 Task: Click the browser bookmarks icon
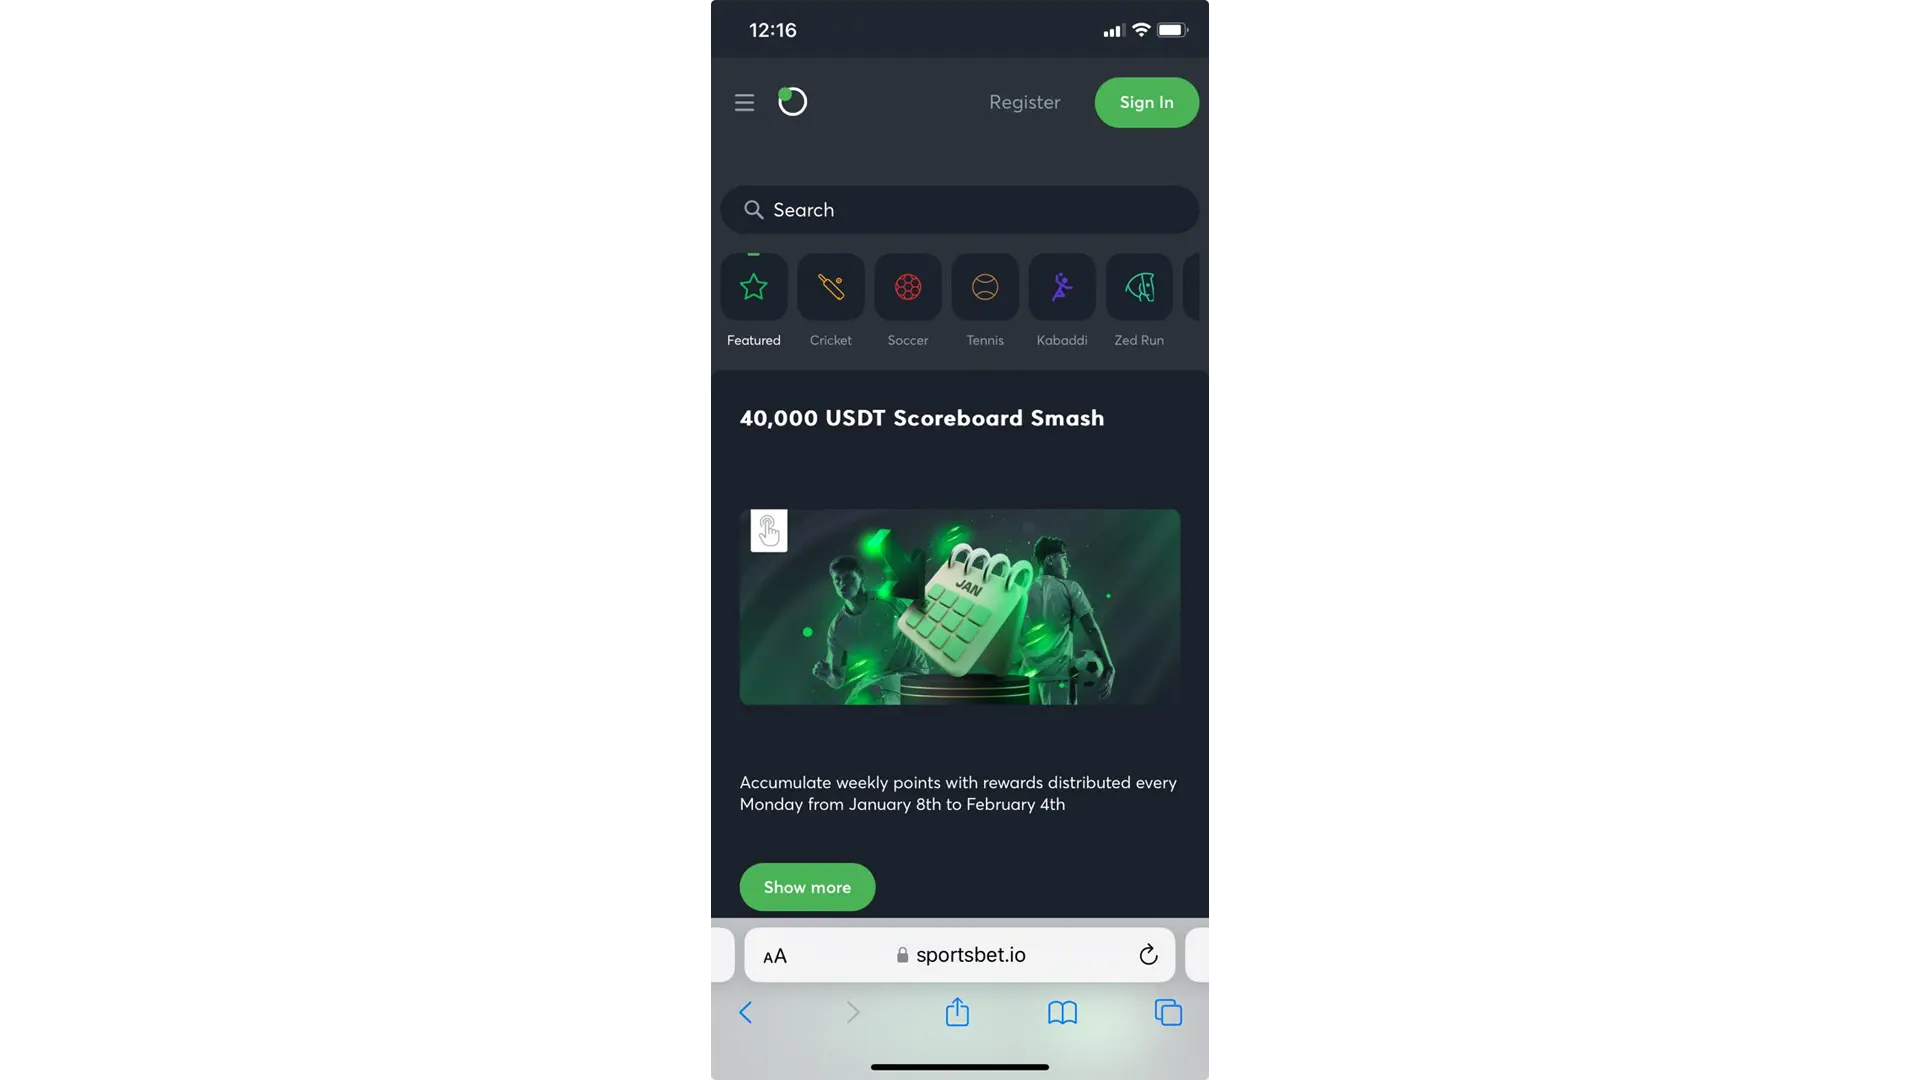[x=1064, y=1013]
